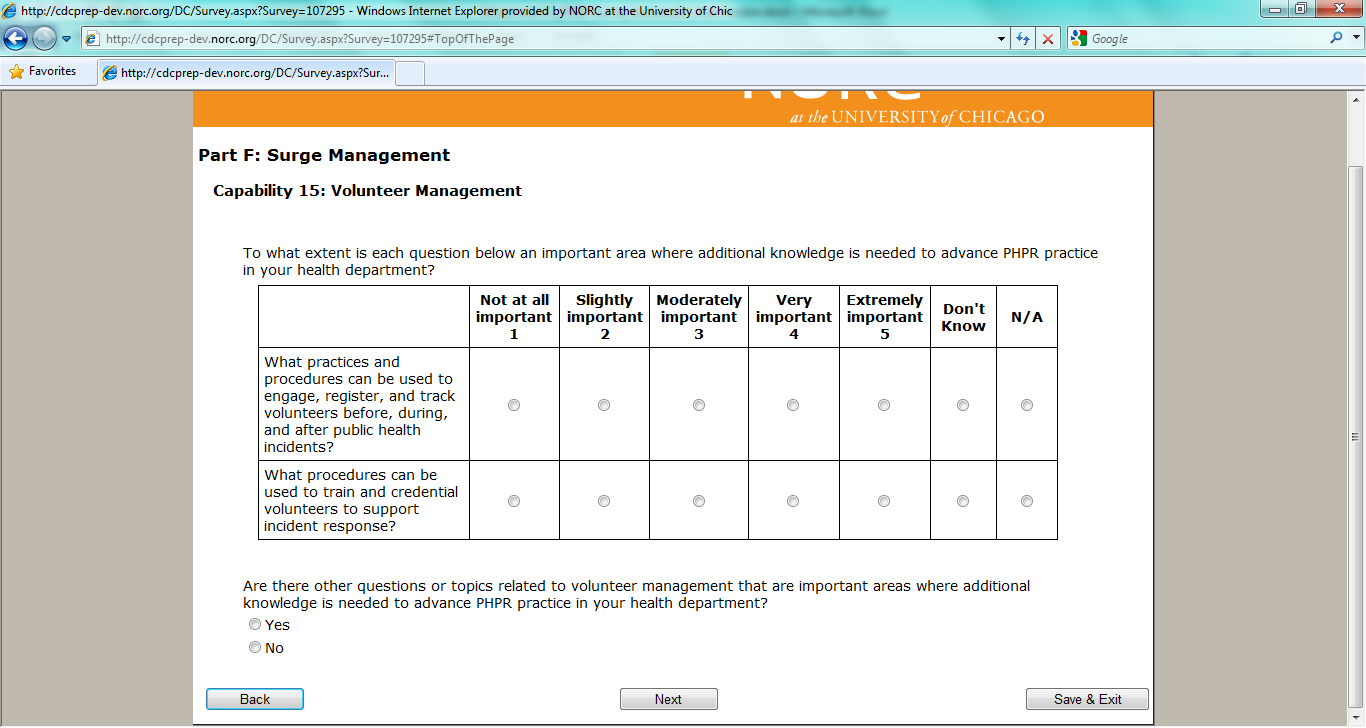1366x728 pixels.
Task: Rate engage/register/track question Moderately important
Action: tap(699, 405)
